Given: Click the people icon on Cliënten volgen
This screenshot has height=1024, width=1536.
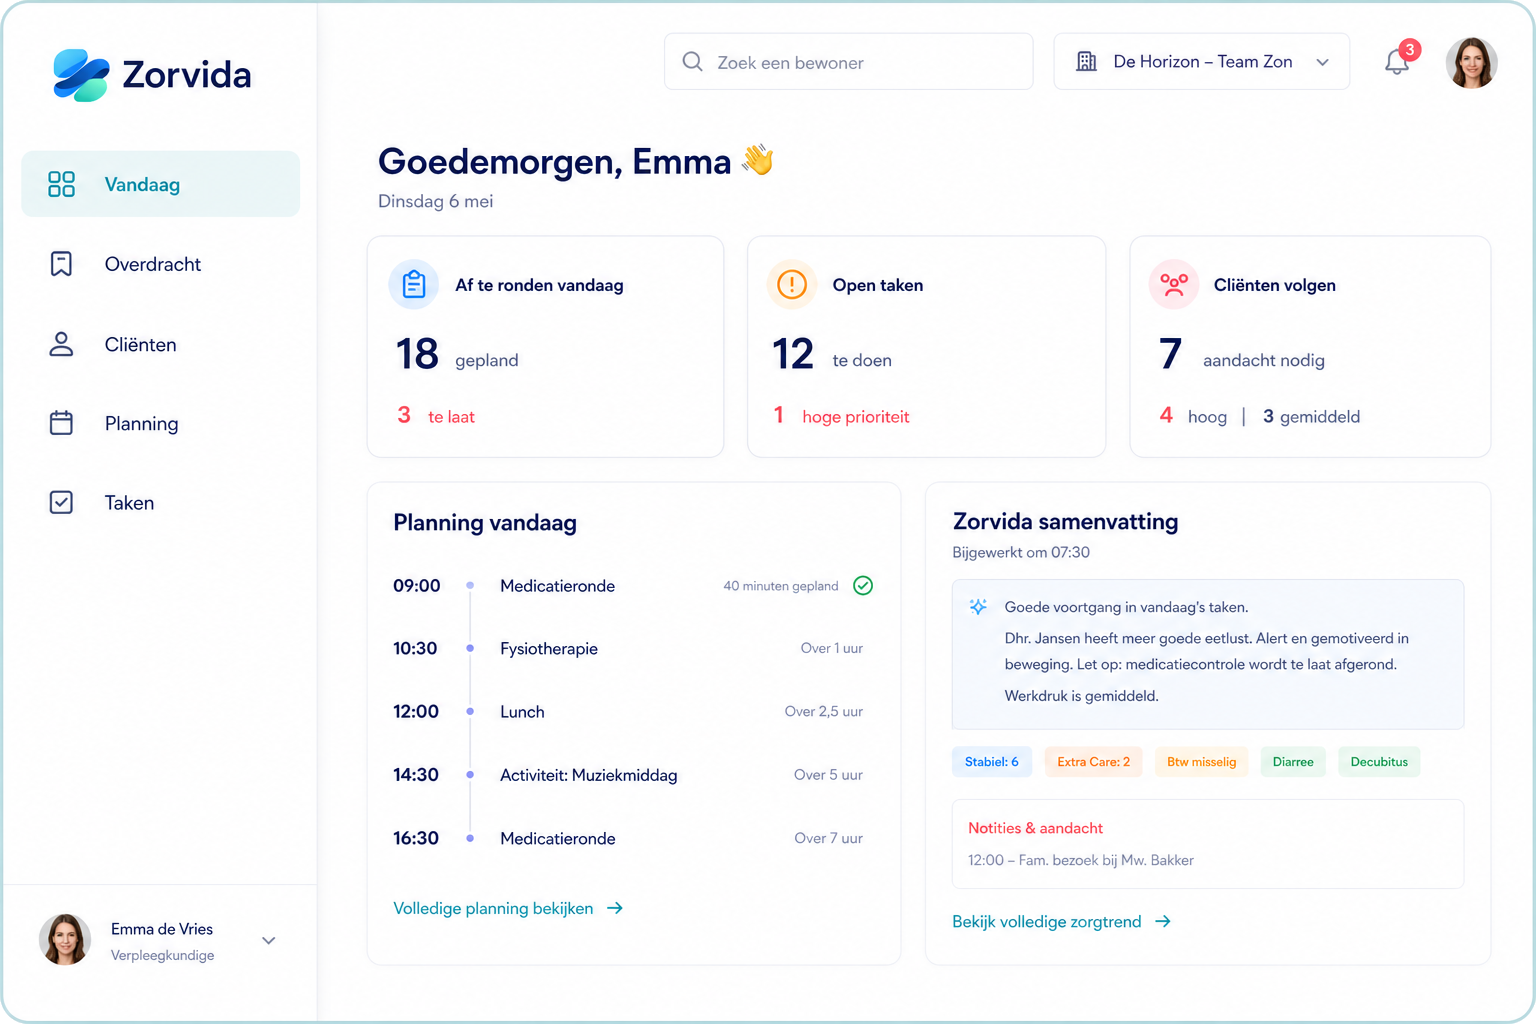Looking at the screenshot, I should pyautogui.click(x=1174, y=285).
